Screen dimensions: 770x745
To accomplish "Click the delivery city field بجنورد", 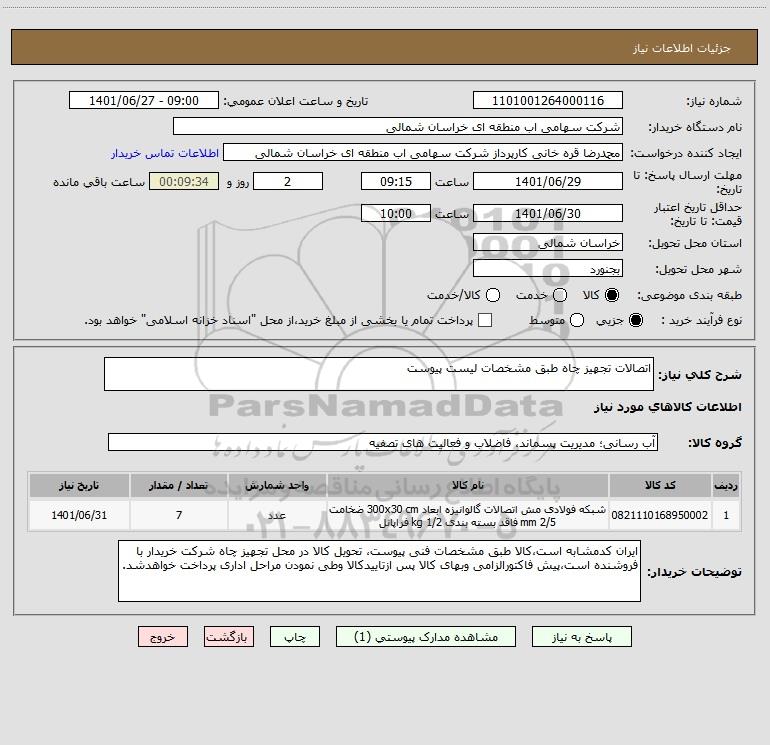I will tap(548, 269).
